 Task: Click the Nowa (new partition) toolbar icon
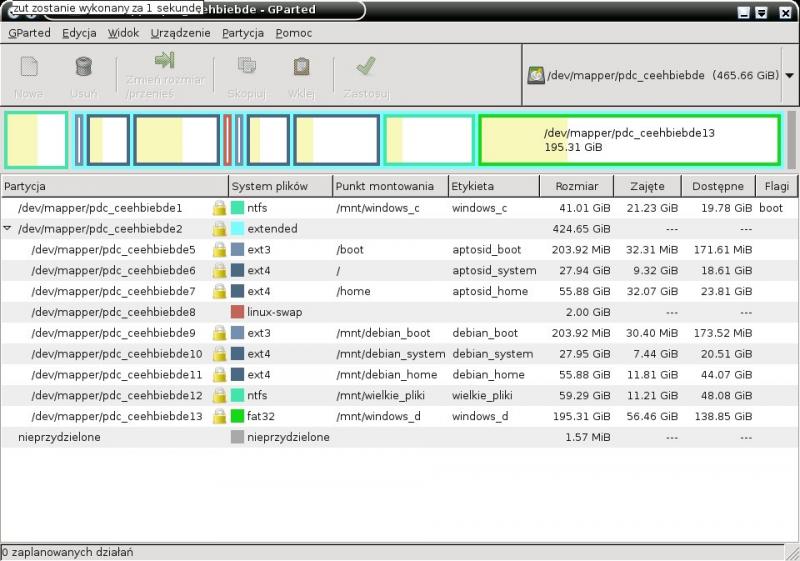point(29,67)
